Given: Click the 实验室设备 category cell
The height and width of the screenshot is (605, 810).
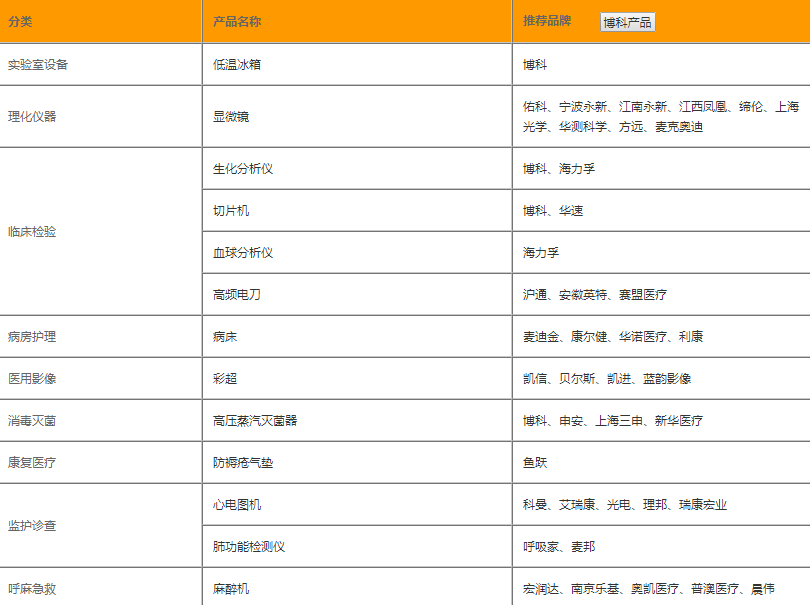Looking at the screenshot, I should 101,65.
